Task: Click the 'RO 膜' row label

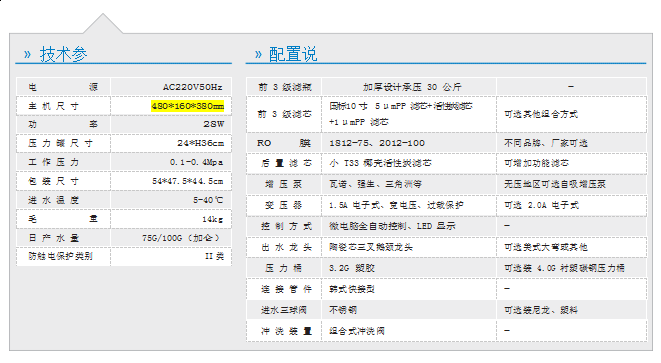Action: tap(284, 143)
